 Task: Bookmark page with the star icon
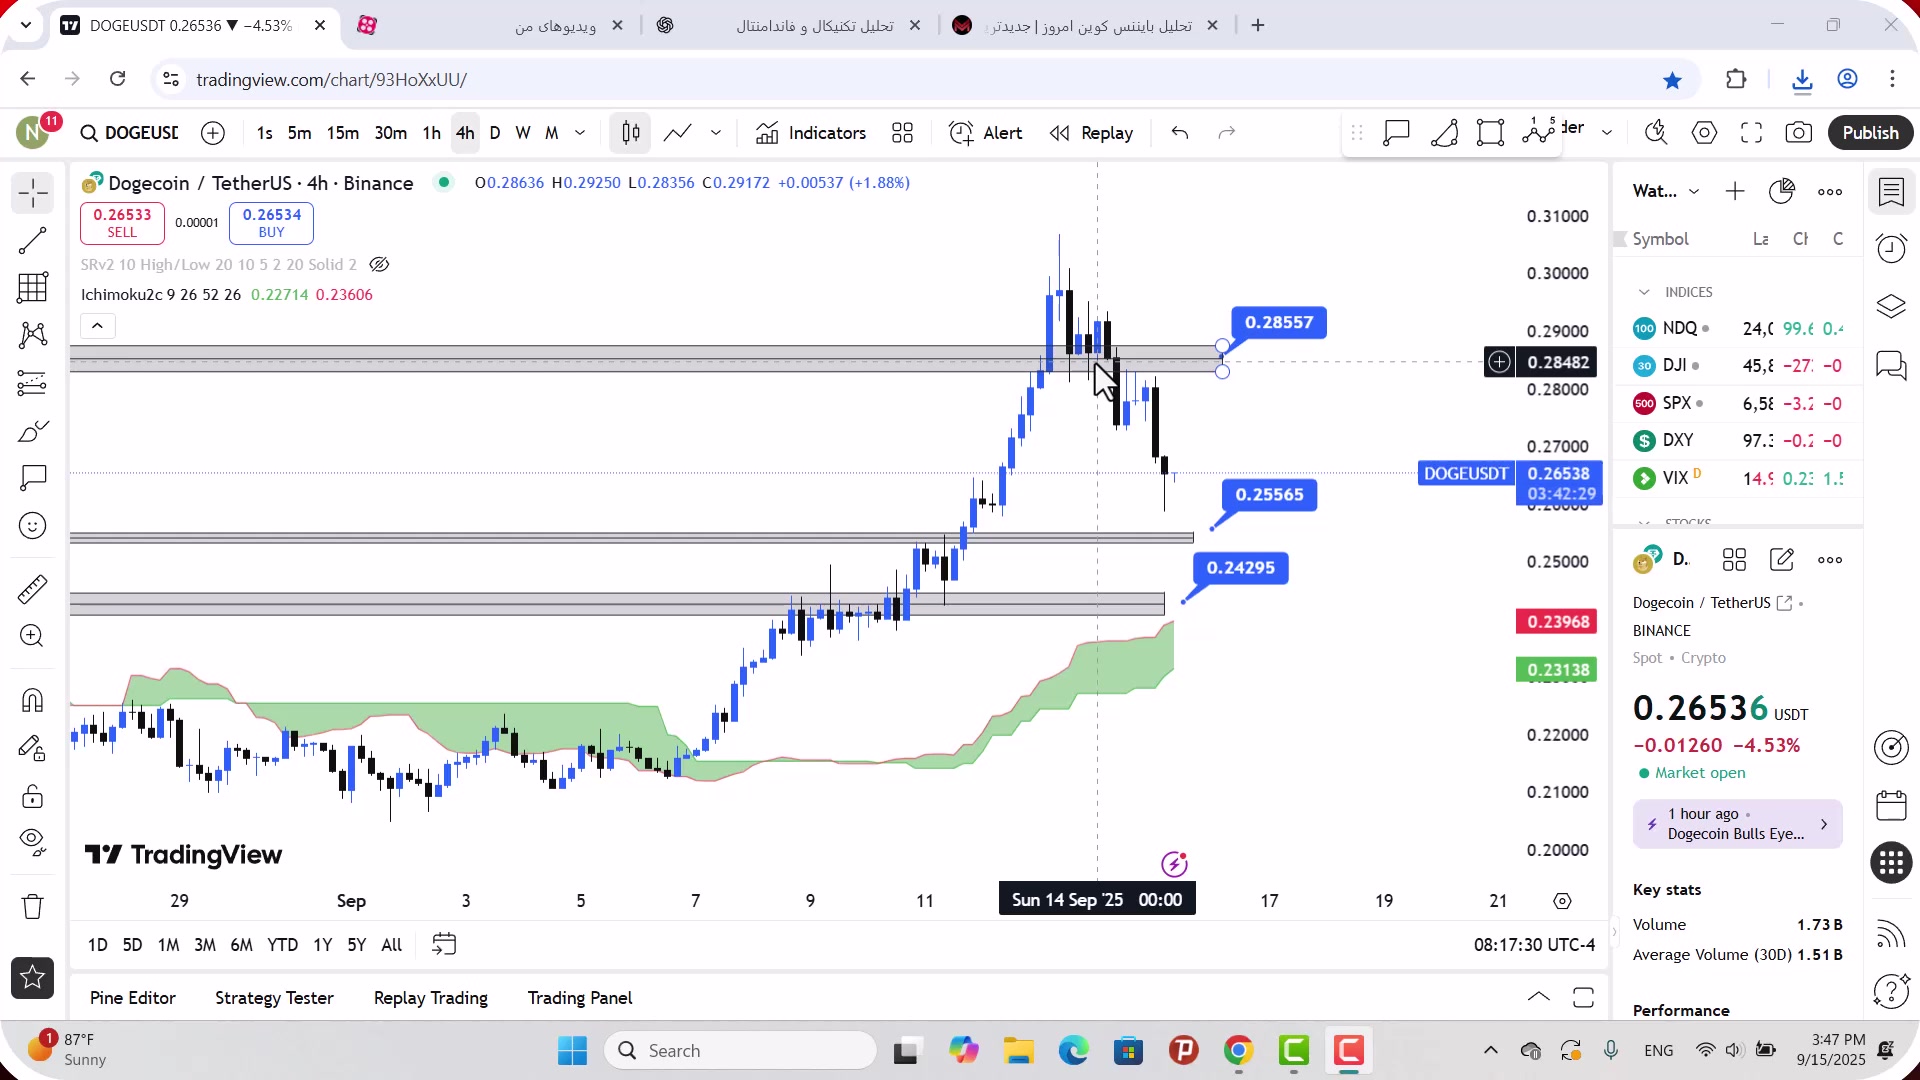[x=1672, y=80]
